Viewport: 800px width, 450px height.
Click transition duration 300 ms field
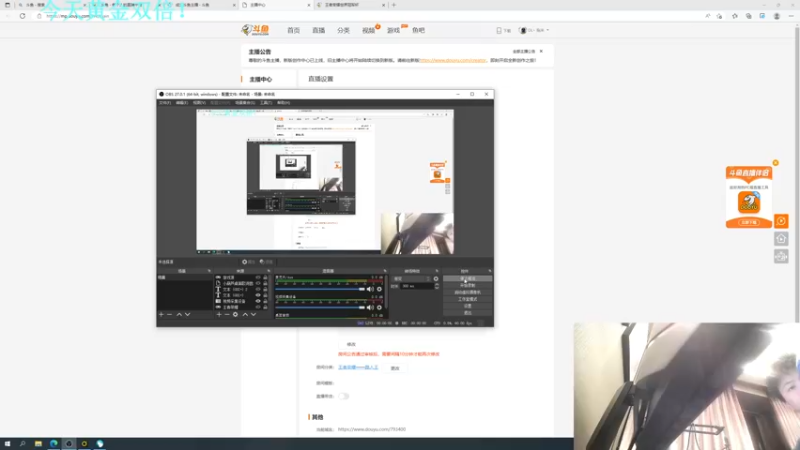[x=417, y=286]
